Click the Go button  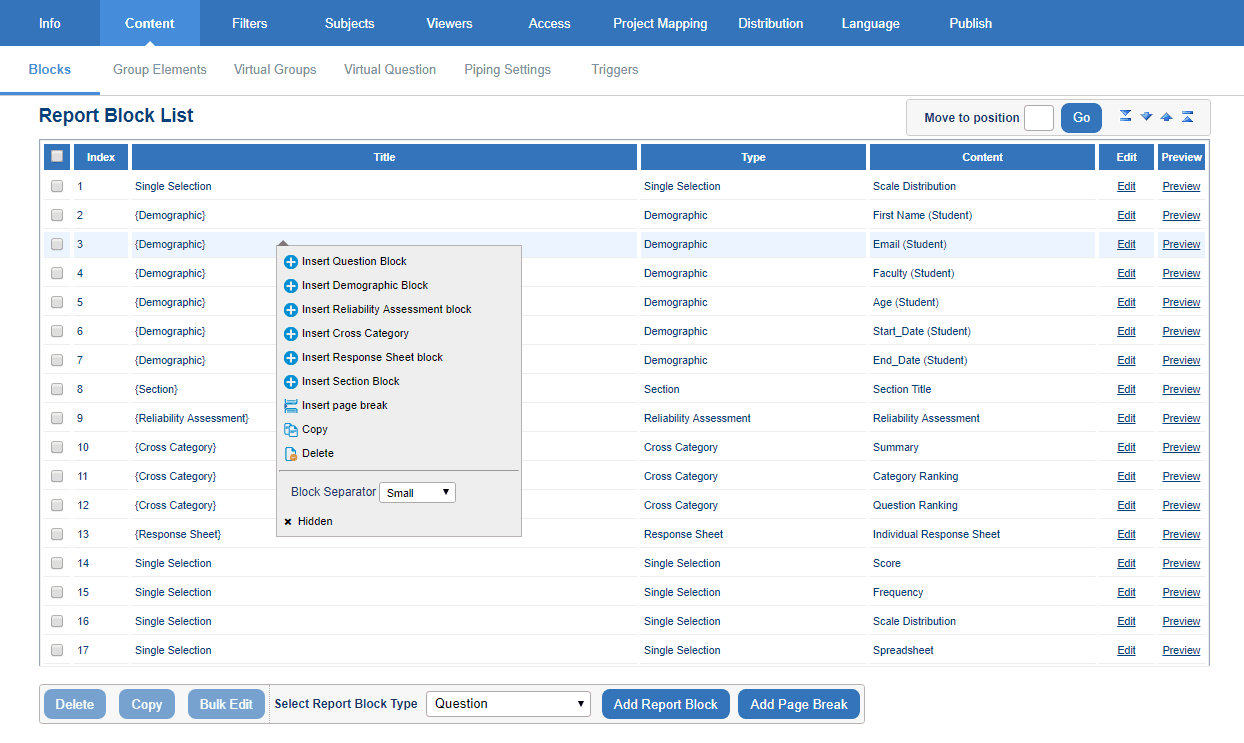coord(1081,117)
